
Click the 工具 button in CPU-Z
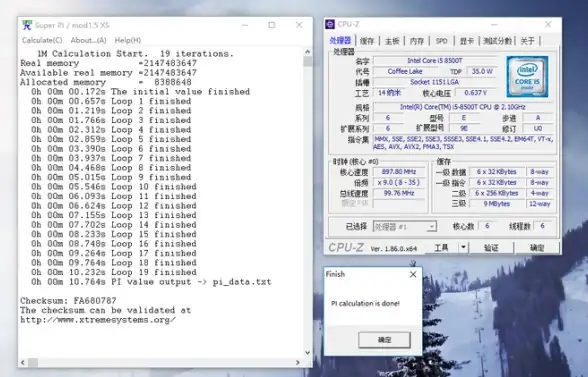(x=441, y=247)
